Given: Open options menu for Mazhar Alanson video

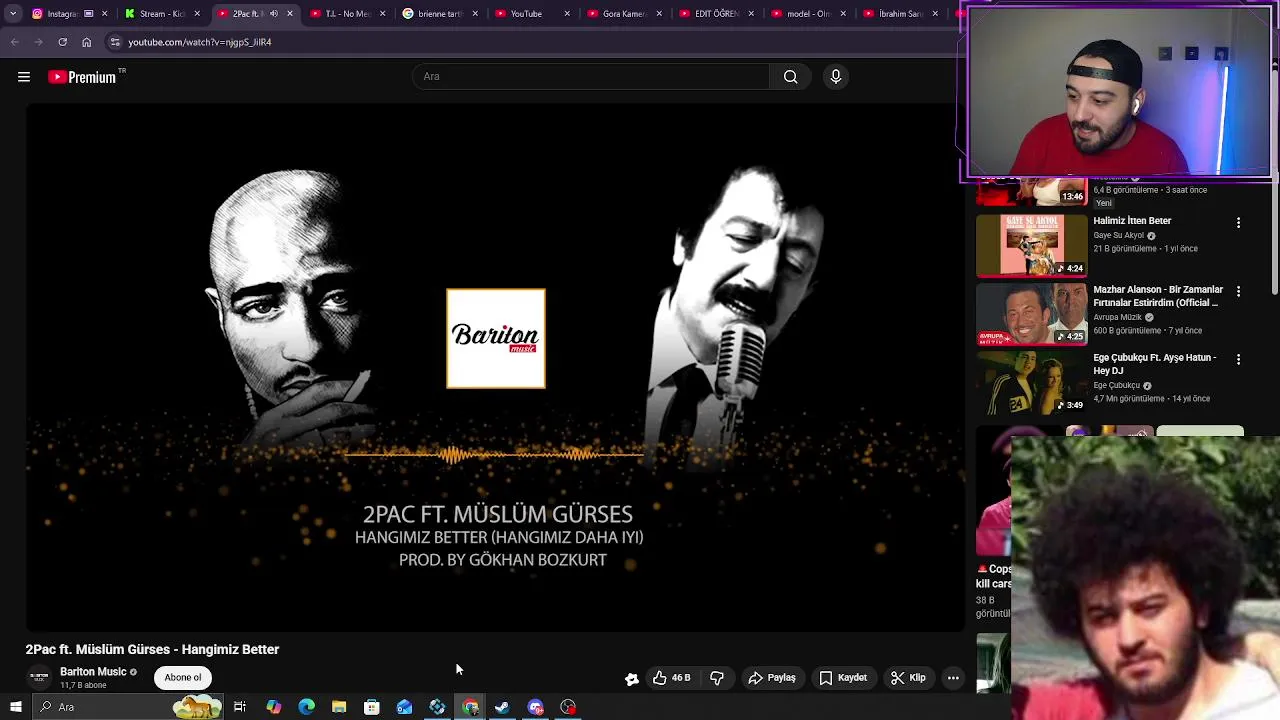Looking at the screenshot, I should click(1238, 291).
